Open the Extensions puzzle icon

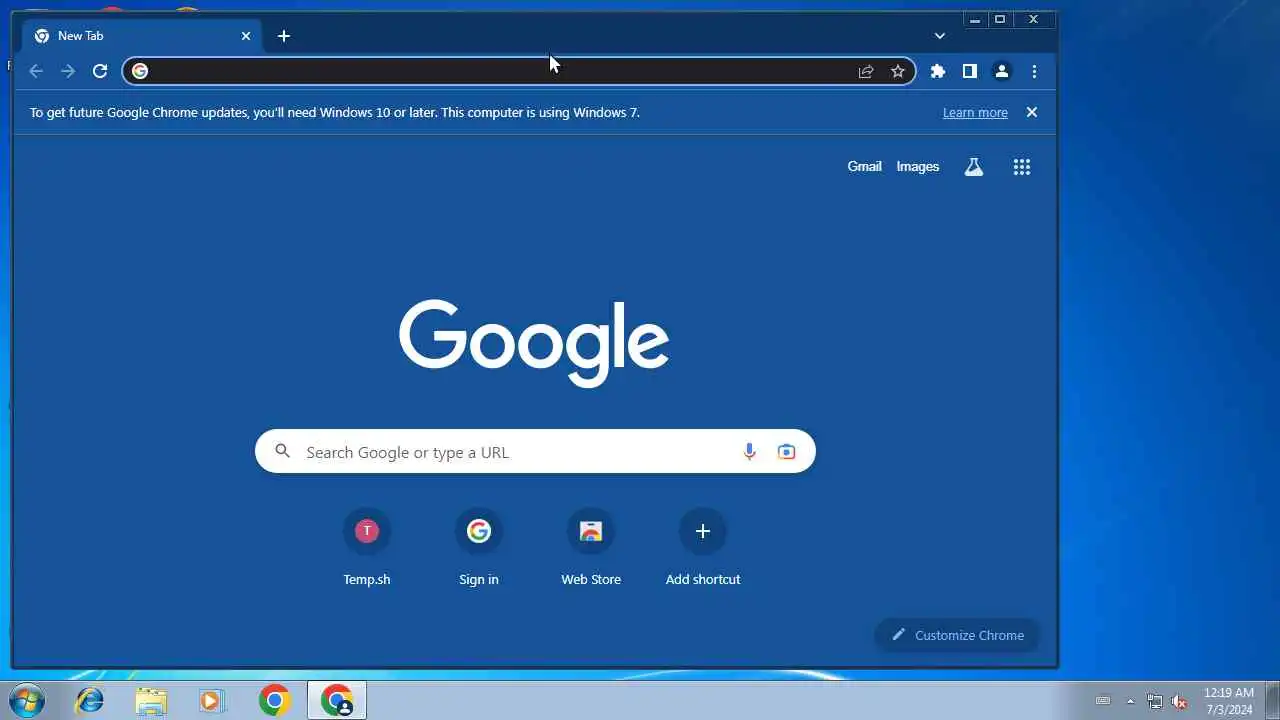pyautogui.click(x=938, y=71)
